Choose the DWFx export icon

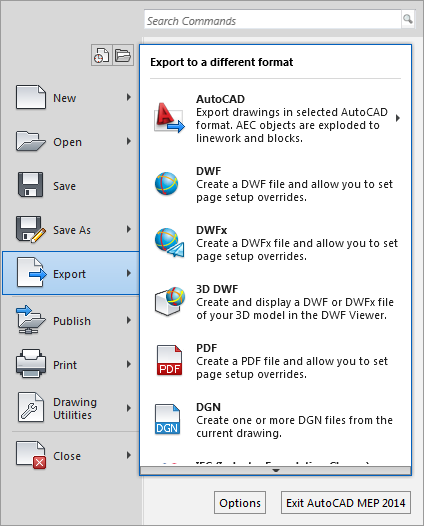pyautogui.click(x=169, y=243)
